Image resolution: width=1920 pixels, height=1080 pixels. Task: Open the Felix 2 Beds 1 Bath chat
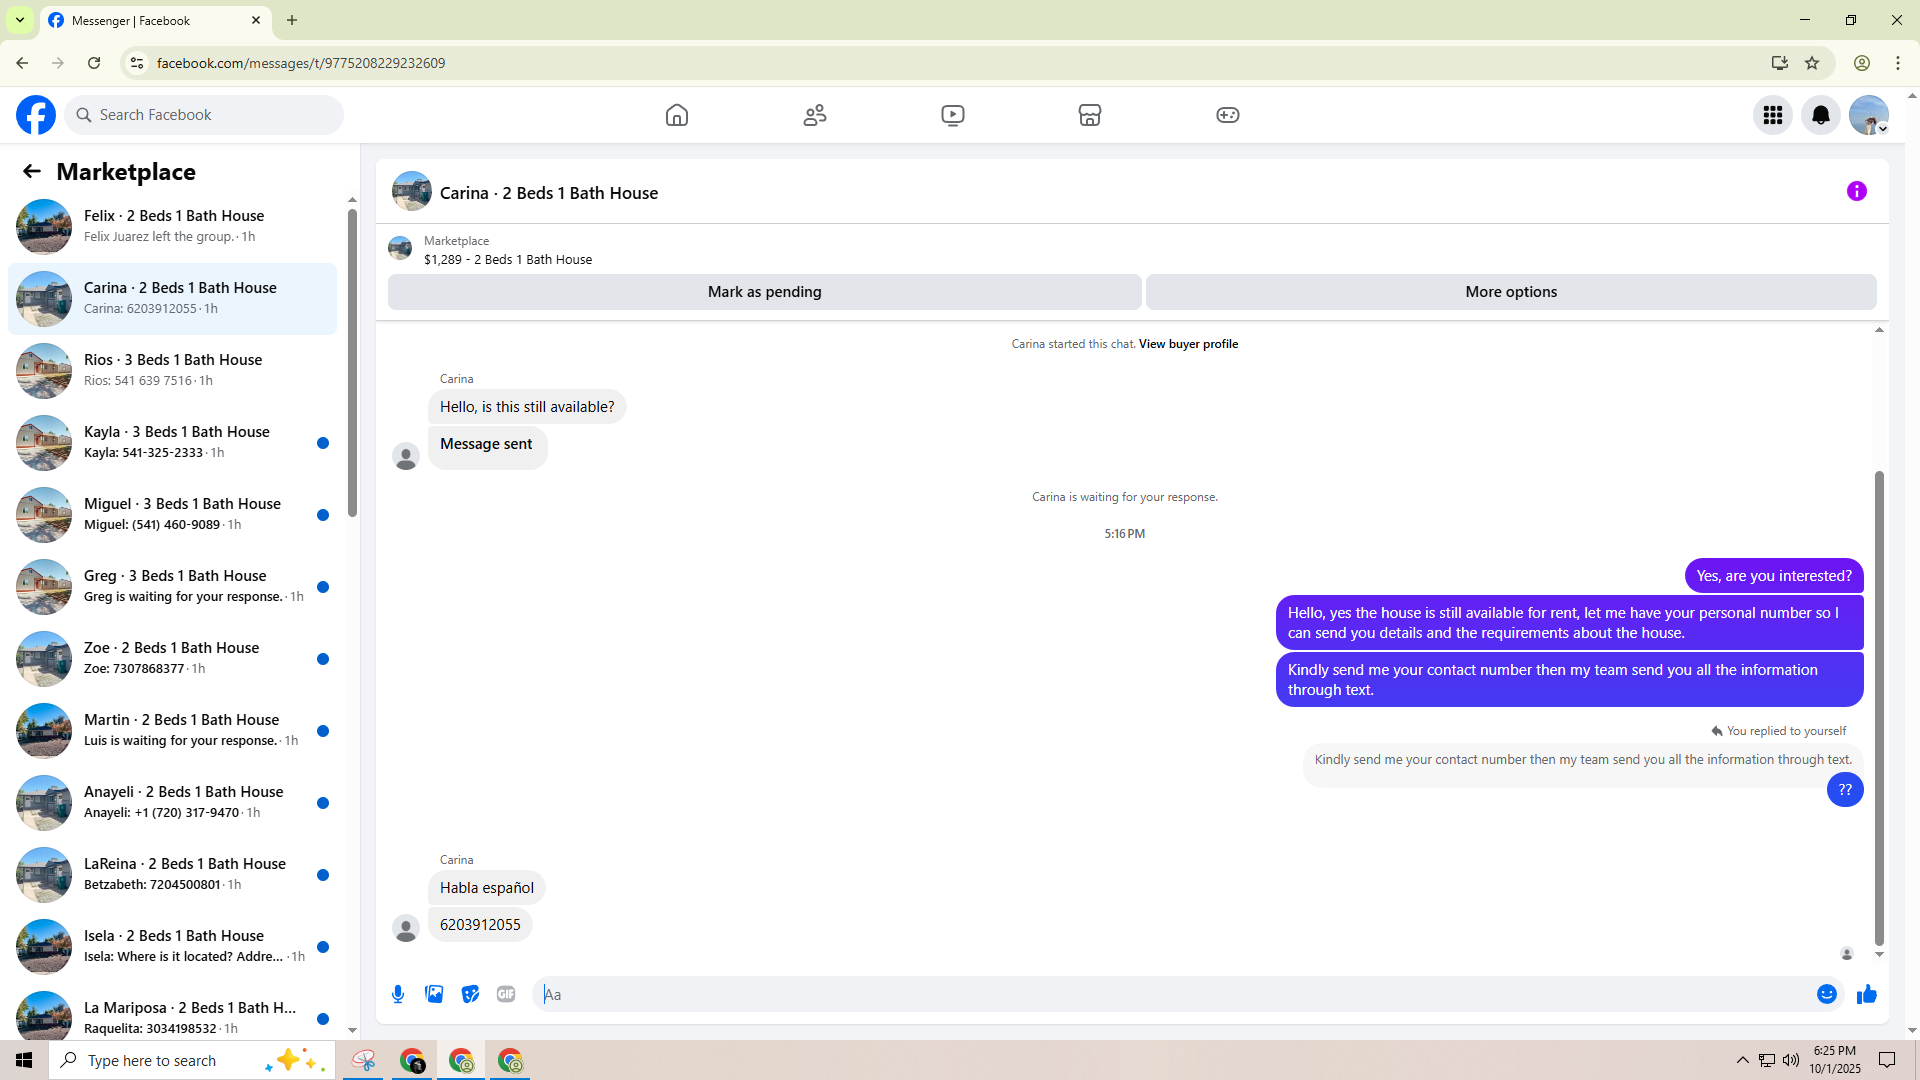[172, 227]
